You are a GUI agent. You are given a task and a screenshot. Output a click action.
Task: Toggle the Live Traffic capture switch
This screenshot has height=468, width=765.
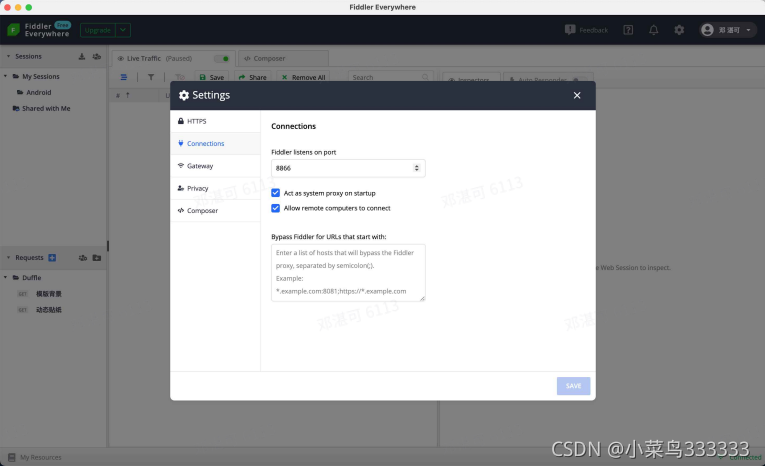pos(222,59)
